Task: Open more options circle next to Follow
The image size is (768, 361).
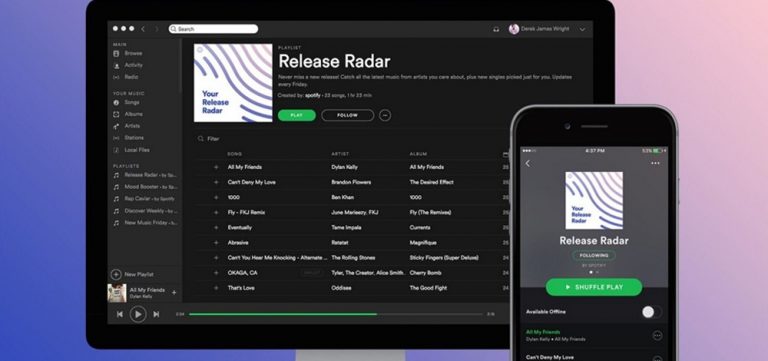Action: (385, 116)
